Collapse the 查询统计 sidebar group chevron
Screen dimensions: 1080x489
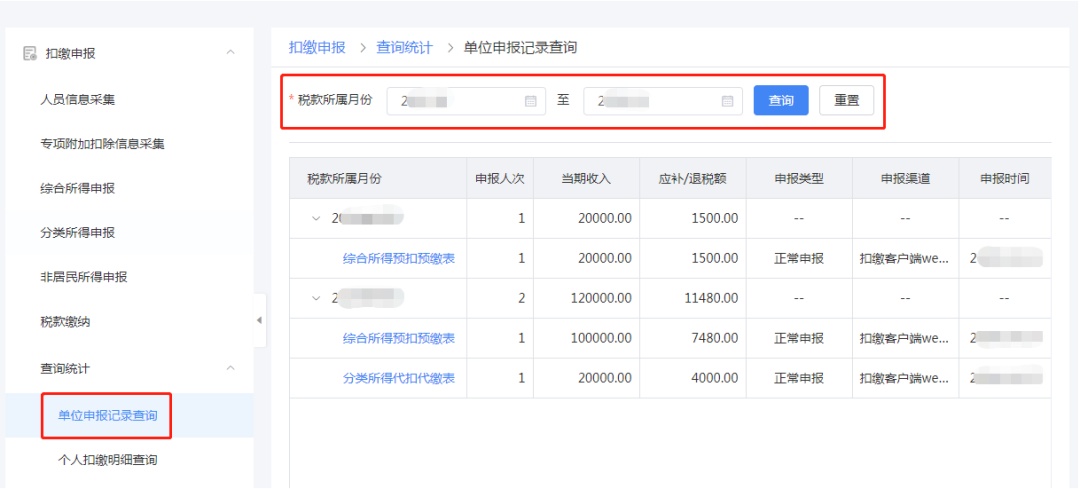pos(231,369)
